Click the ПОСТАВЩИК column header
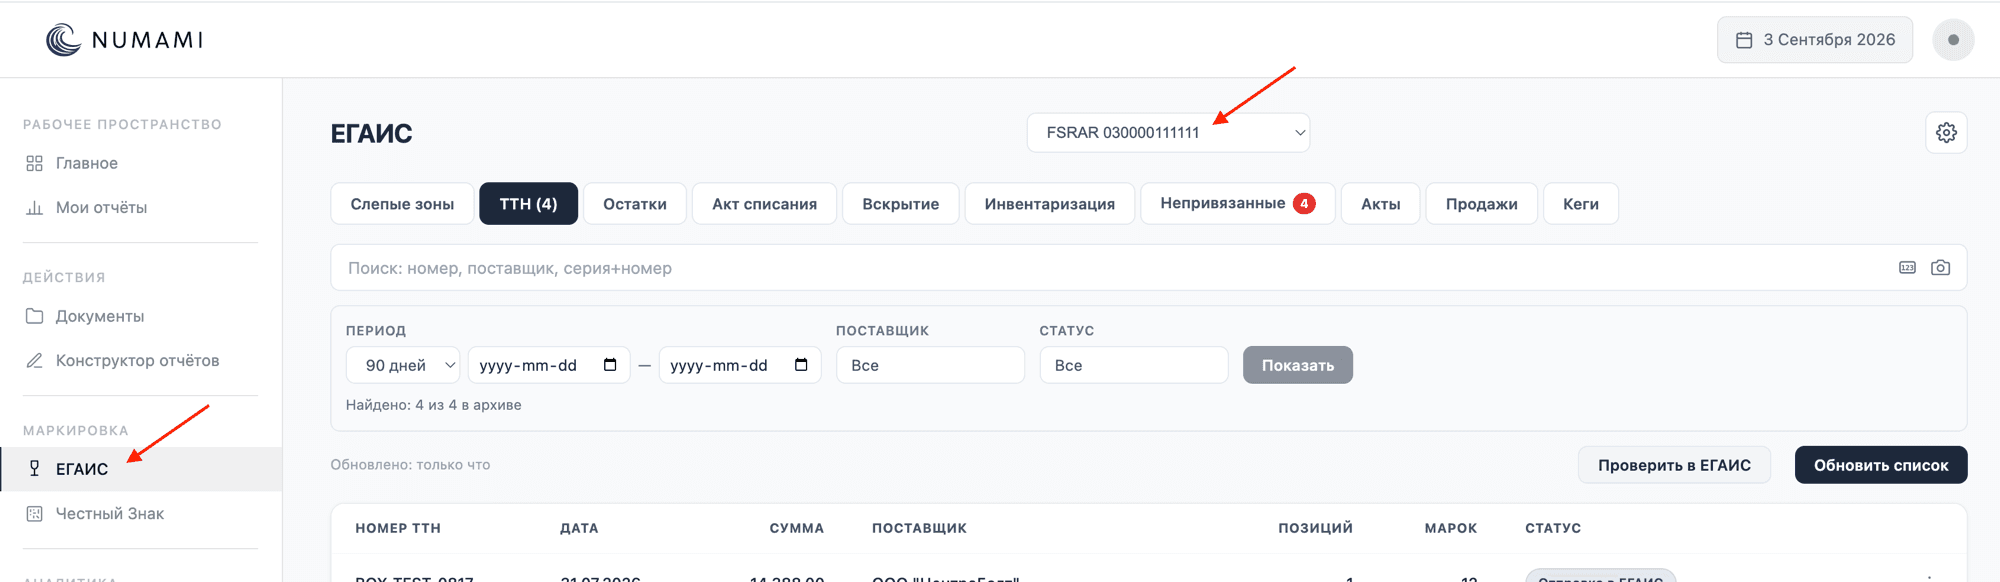Image resolution: width=2000 pixels, height=582 pixels. pyautogui.click(x=919, y=528)
